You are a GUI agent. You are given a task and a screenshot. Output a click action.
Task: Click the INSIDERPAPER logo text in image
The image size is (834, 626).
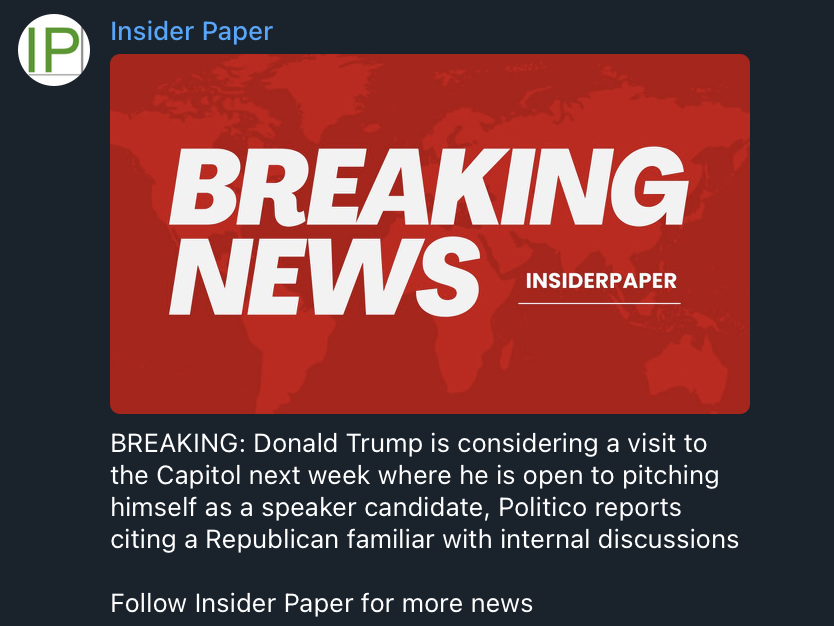pyautogui.click(x=601, y=281)
